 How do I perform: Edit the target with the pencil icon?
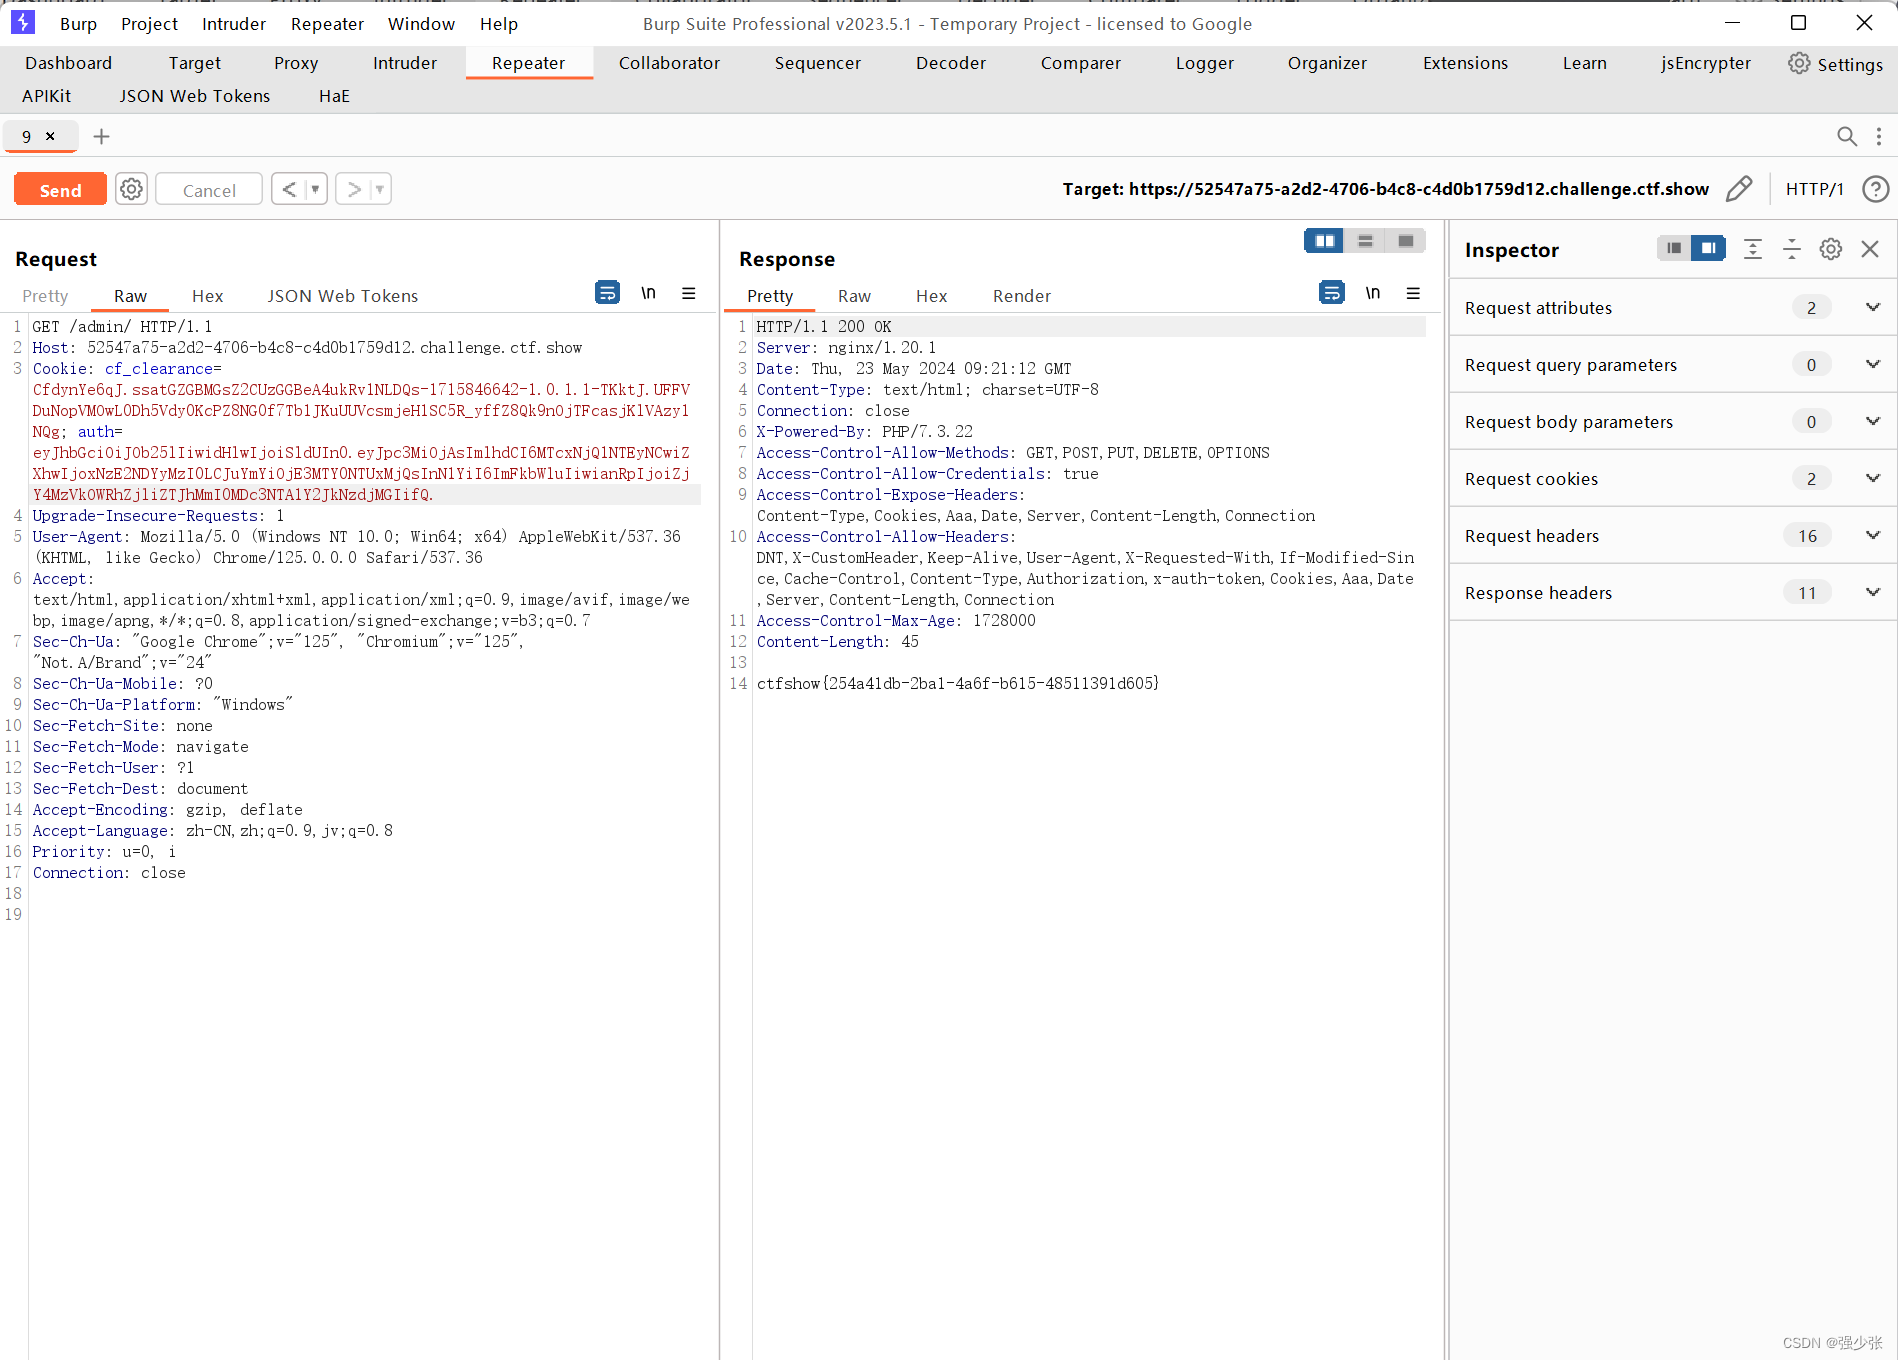pyautogui.click(x=1739, y=189)
